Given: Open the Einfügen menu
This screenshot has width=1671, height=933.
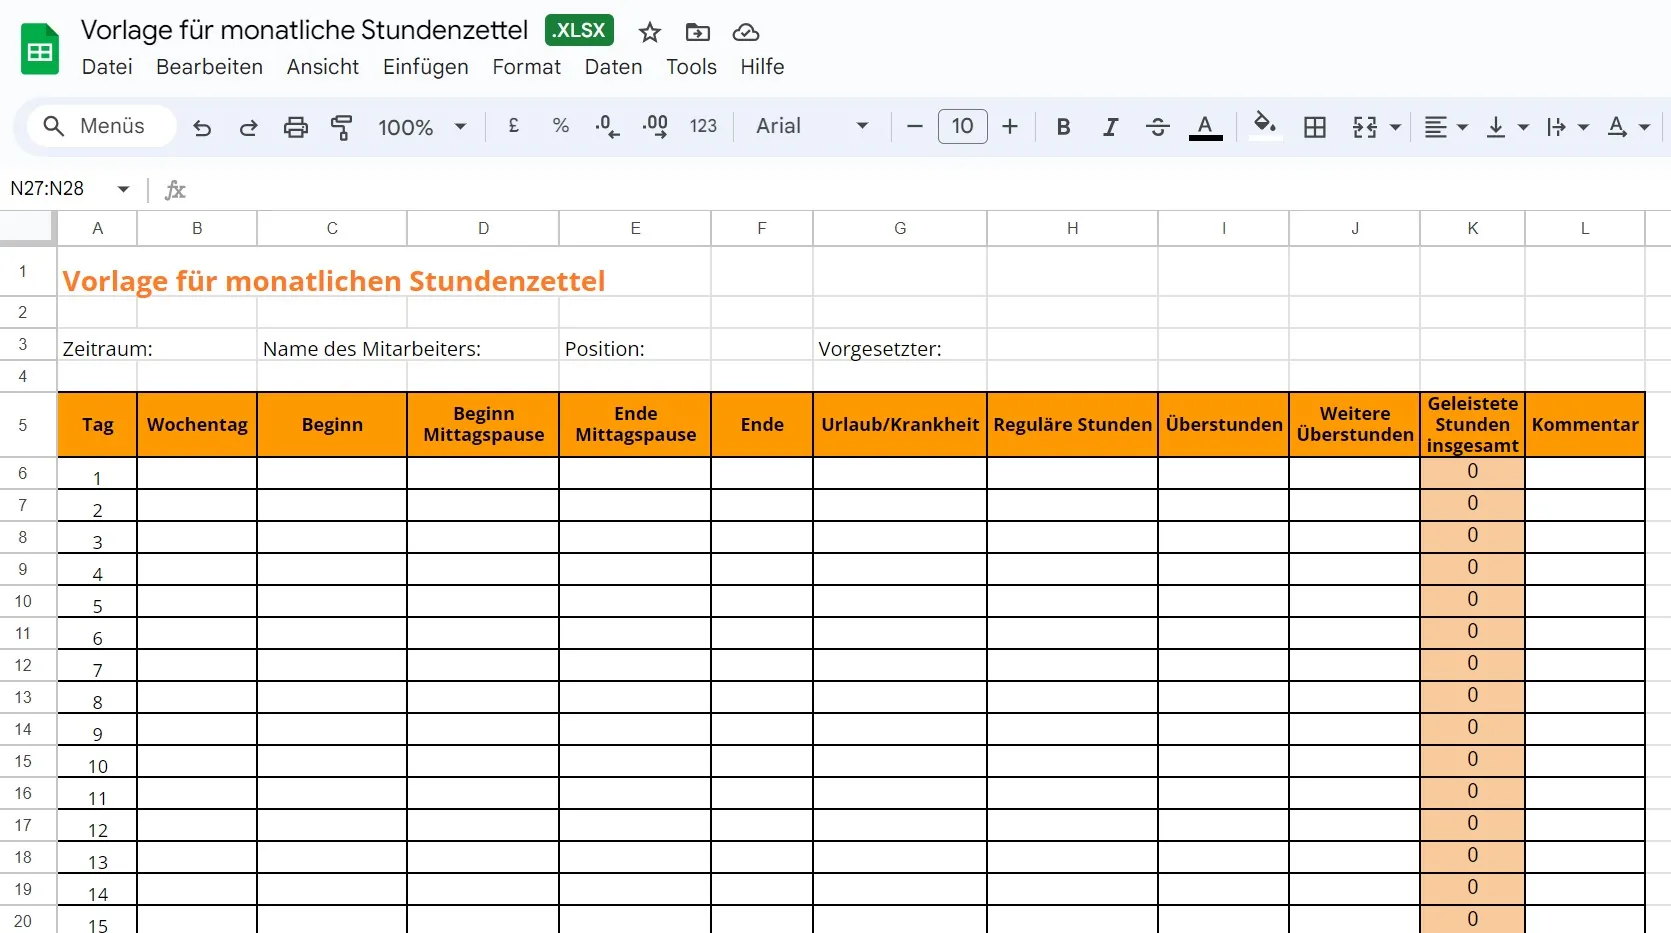Looking at the screenshot, I should point(425,67).
